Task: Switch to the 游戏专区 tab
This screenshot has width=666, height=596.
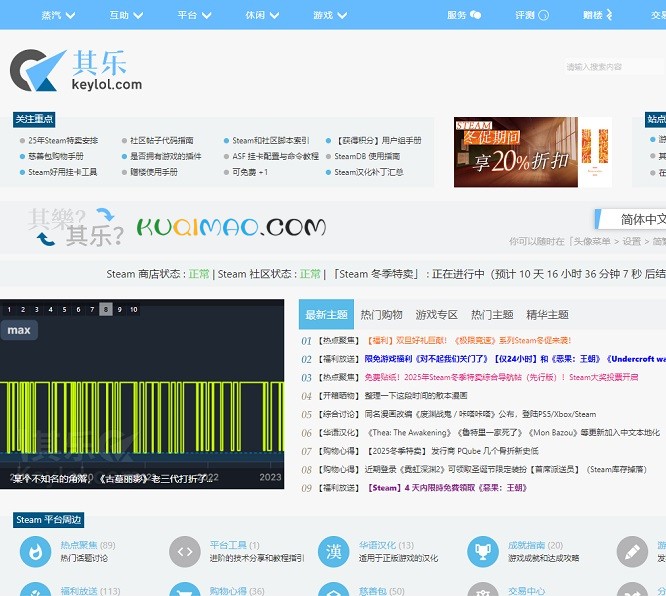Action: pos(437,315)
